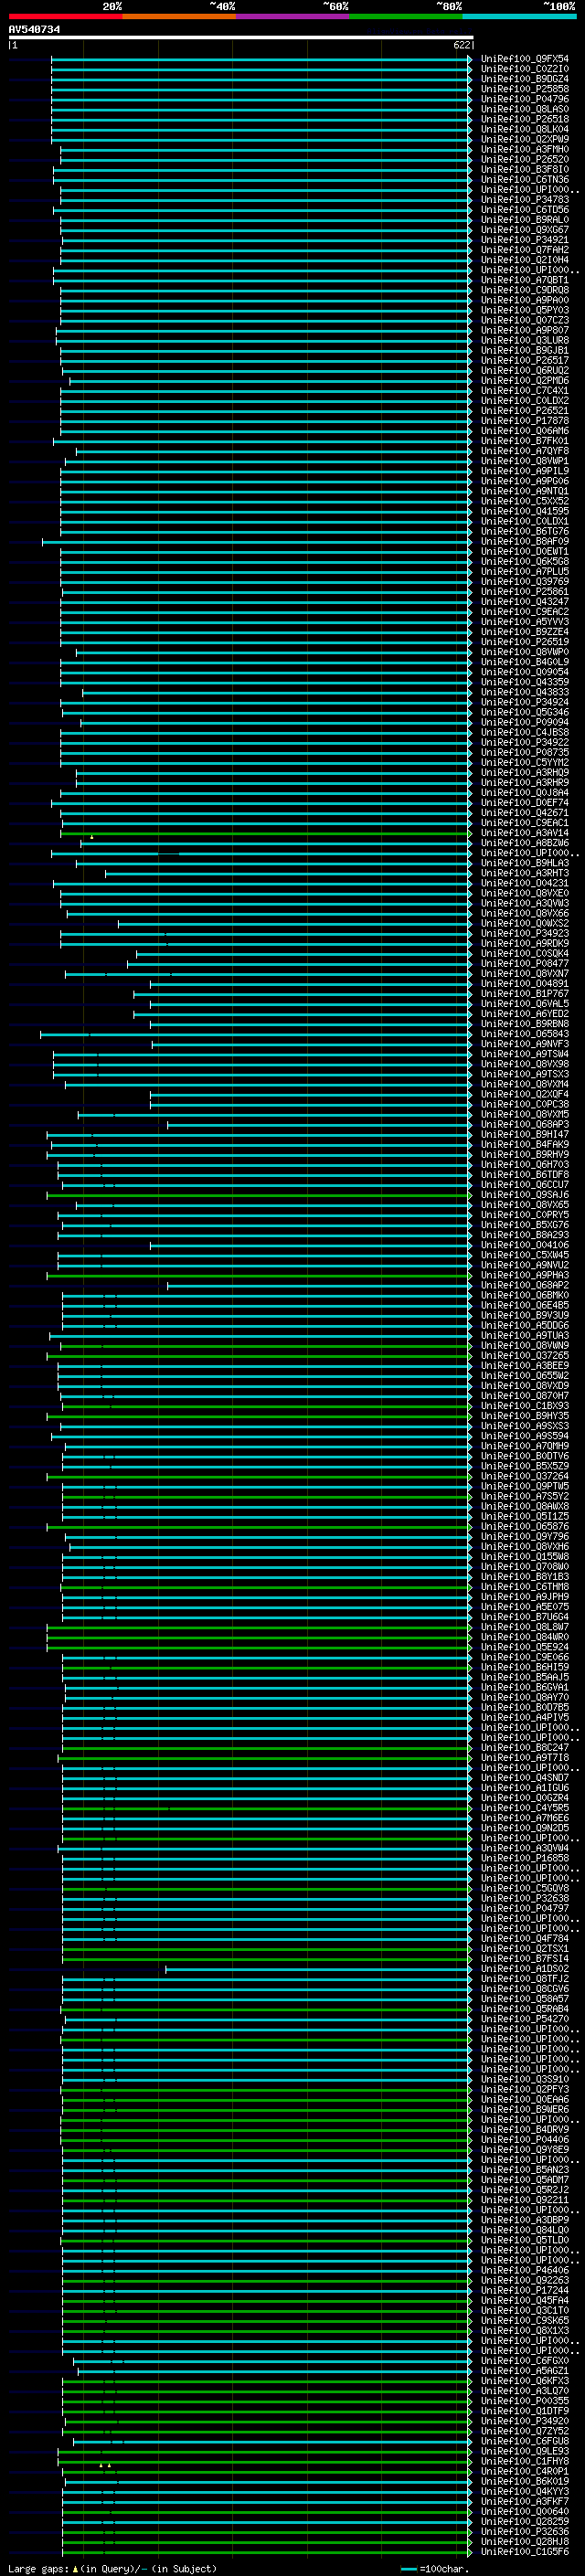Select the UniRef100_Q68AP3 label
Screen dimensions: 585x2576
524,1124
